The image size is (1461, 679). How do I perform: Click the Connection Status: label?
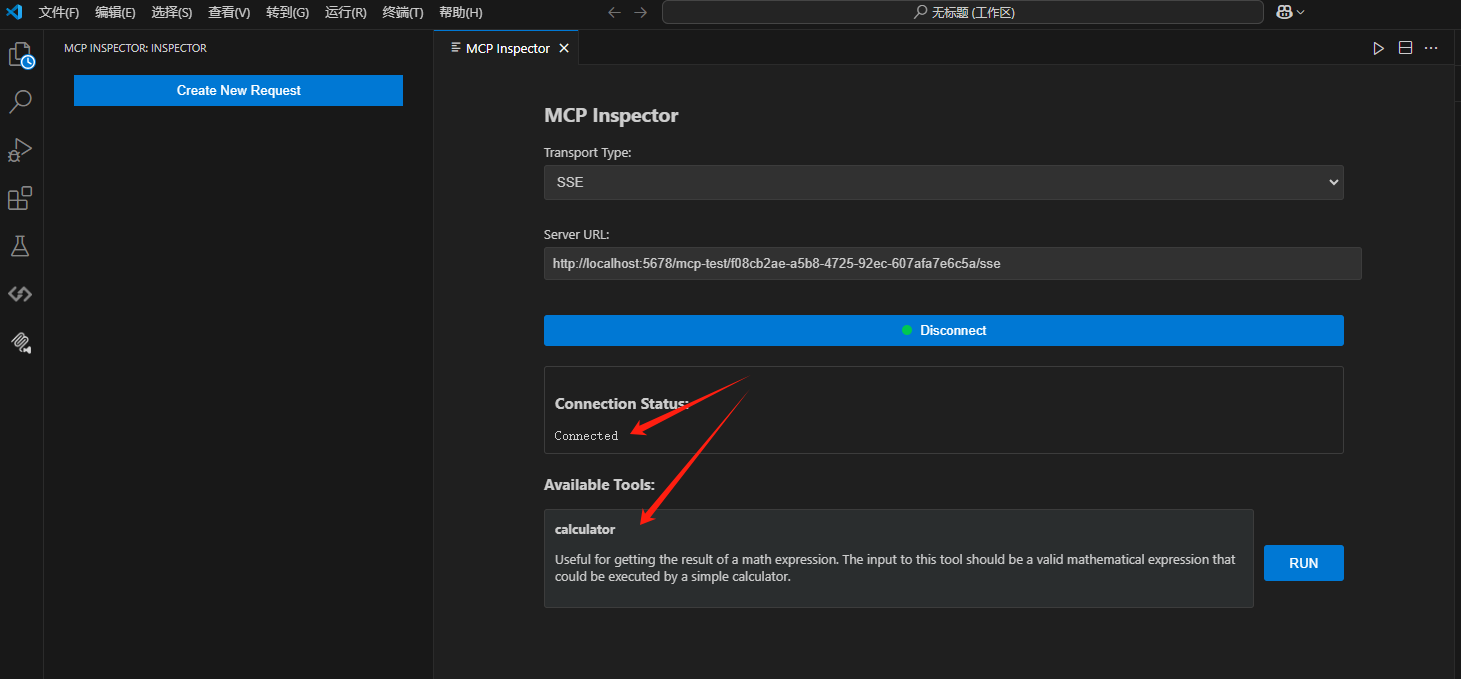(622, 404)
